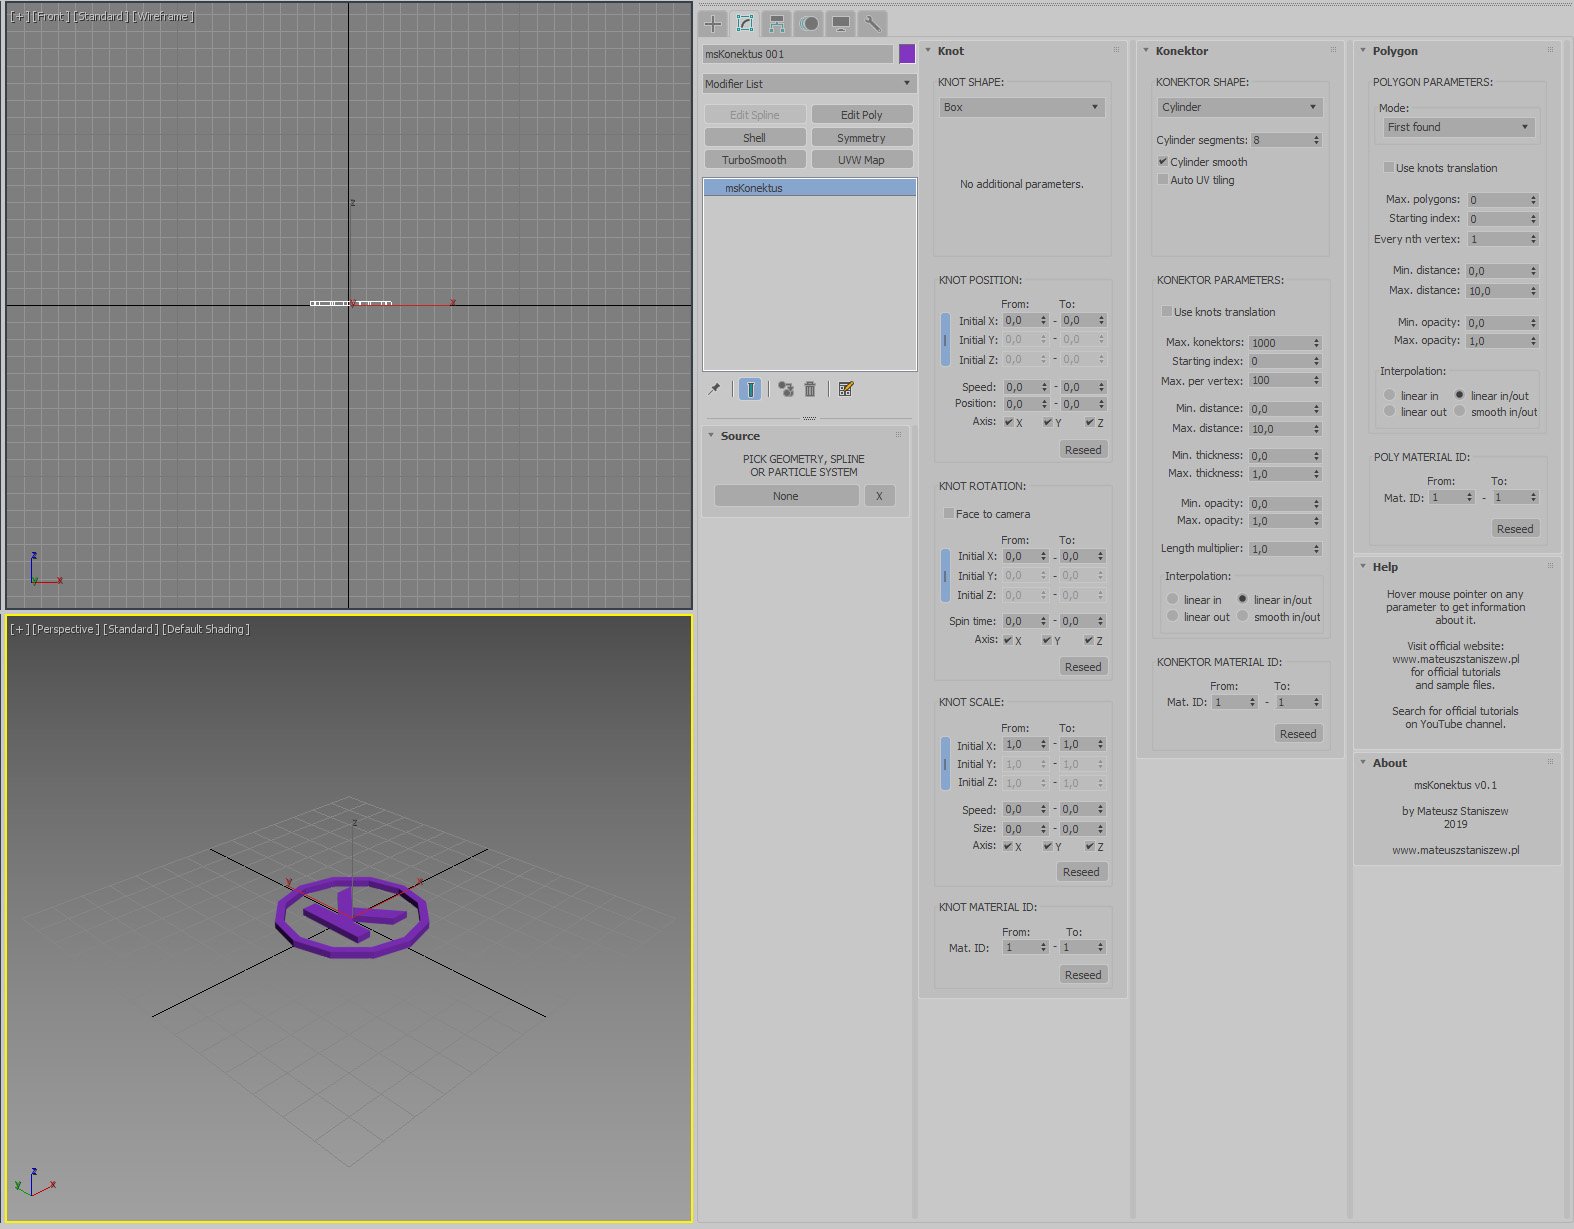Enable Auto UV tiling checkbox
This screenshot has height=1229, width=1574.
click(x=1163, y=180)
